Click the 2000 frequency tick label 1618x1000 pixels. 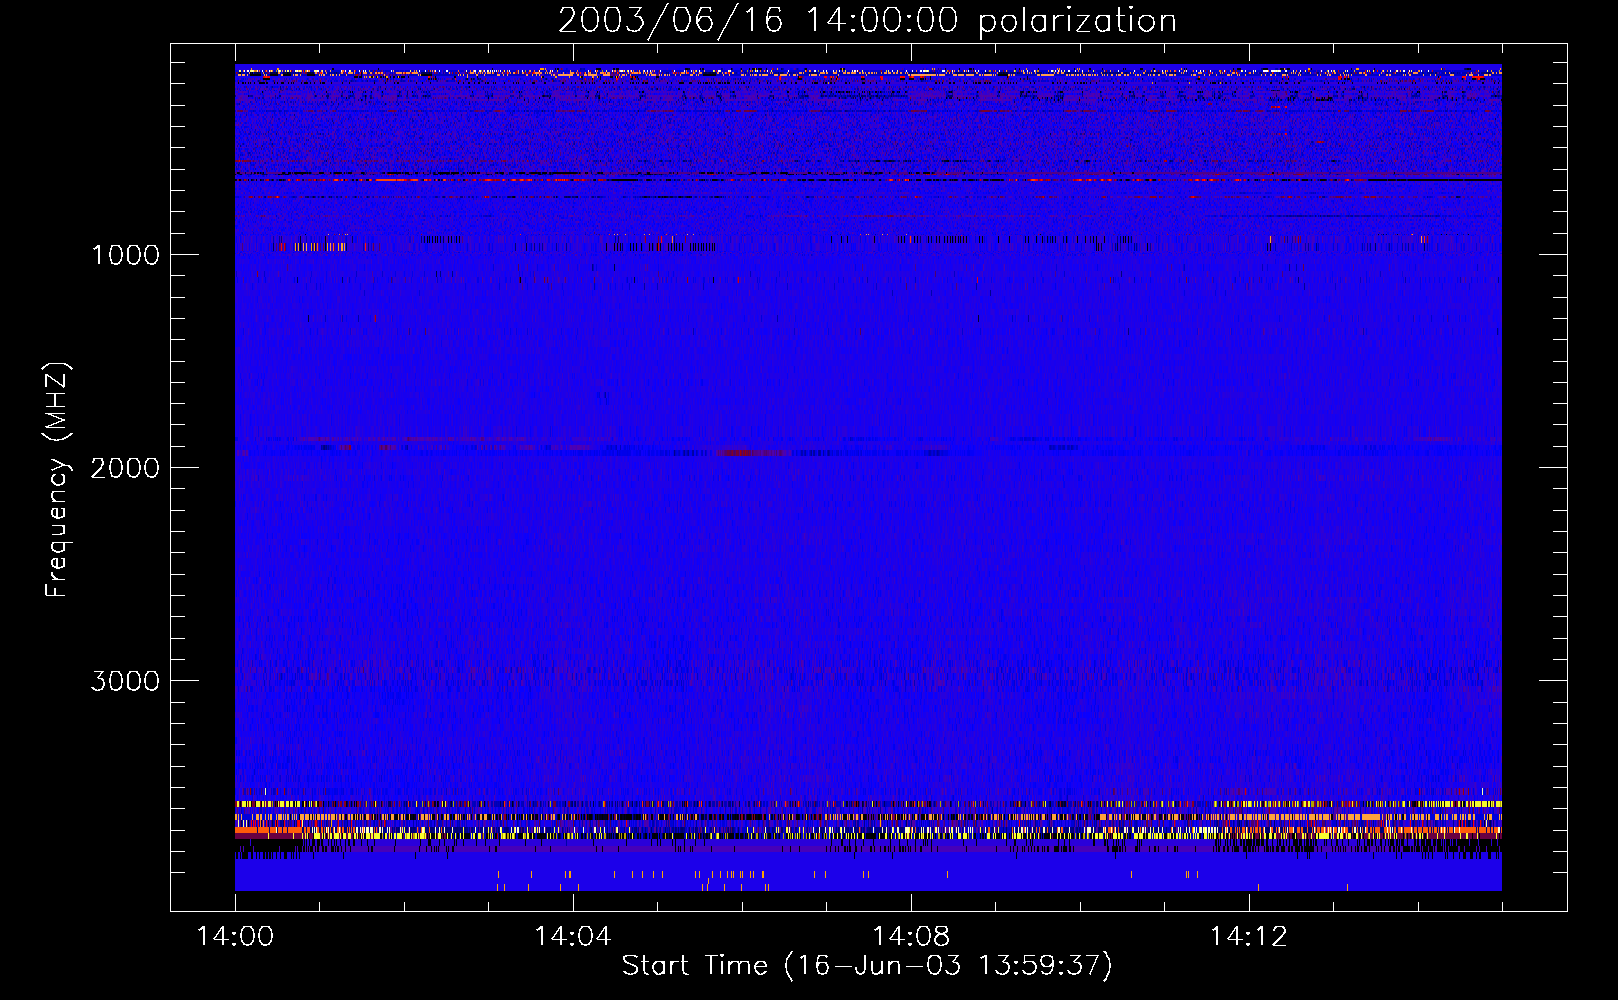click(x=125, y=468)
